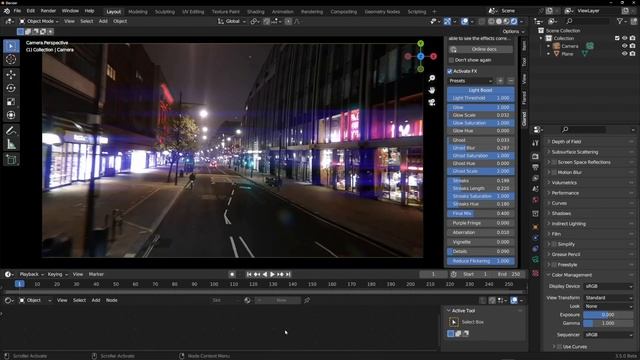The height and width of the screenshot is (360, 640).
Task: Switch to the Modeling workspace tab
Action: click(138, 12)
